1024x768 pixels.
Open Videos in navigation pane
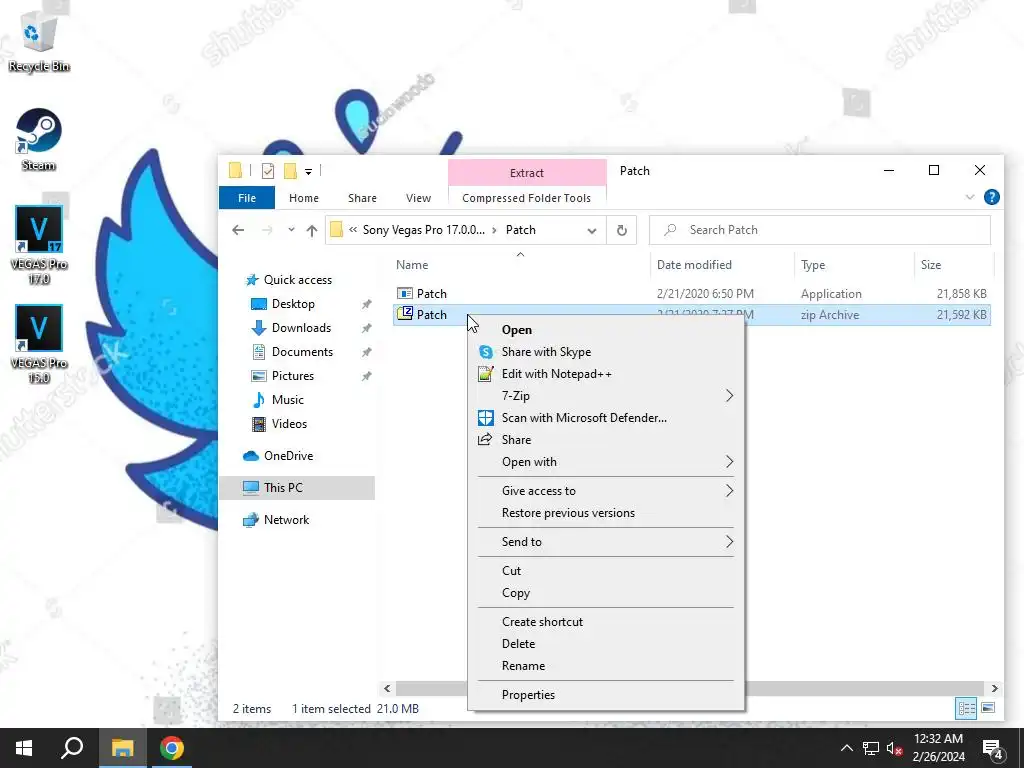click(289, 424)
